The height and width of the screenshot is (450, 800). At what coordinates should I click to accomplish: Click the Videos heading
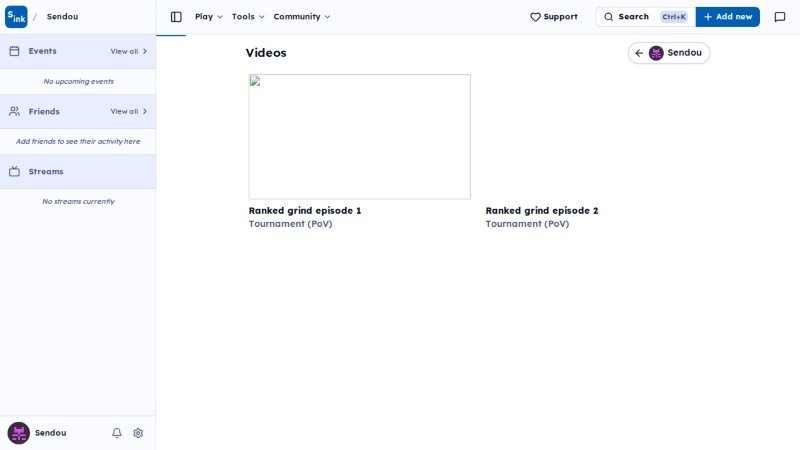pyautogui.click(x=266, y=53)
